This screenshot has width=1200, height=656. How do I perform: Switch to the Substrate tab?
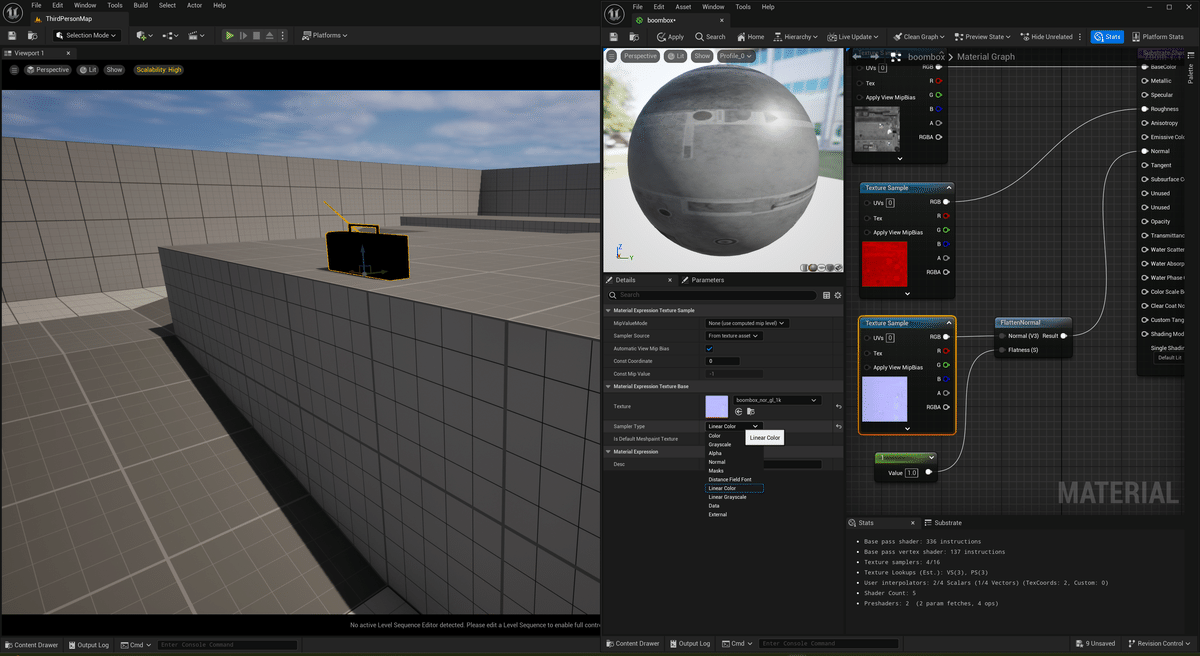[943, 523]
